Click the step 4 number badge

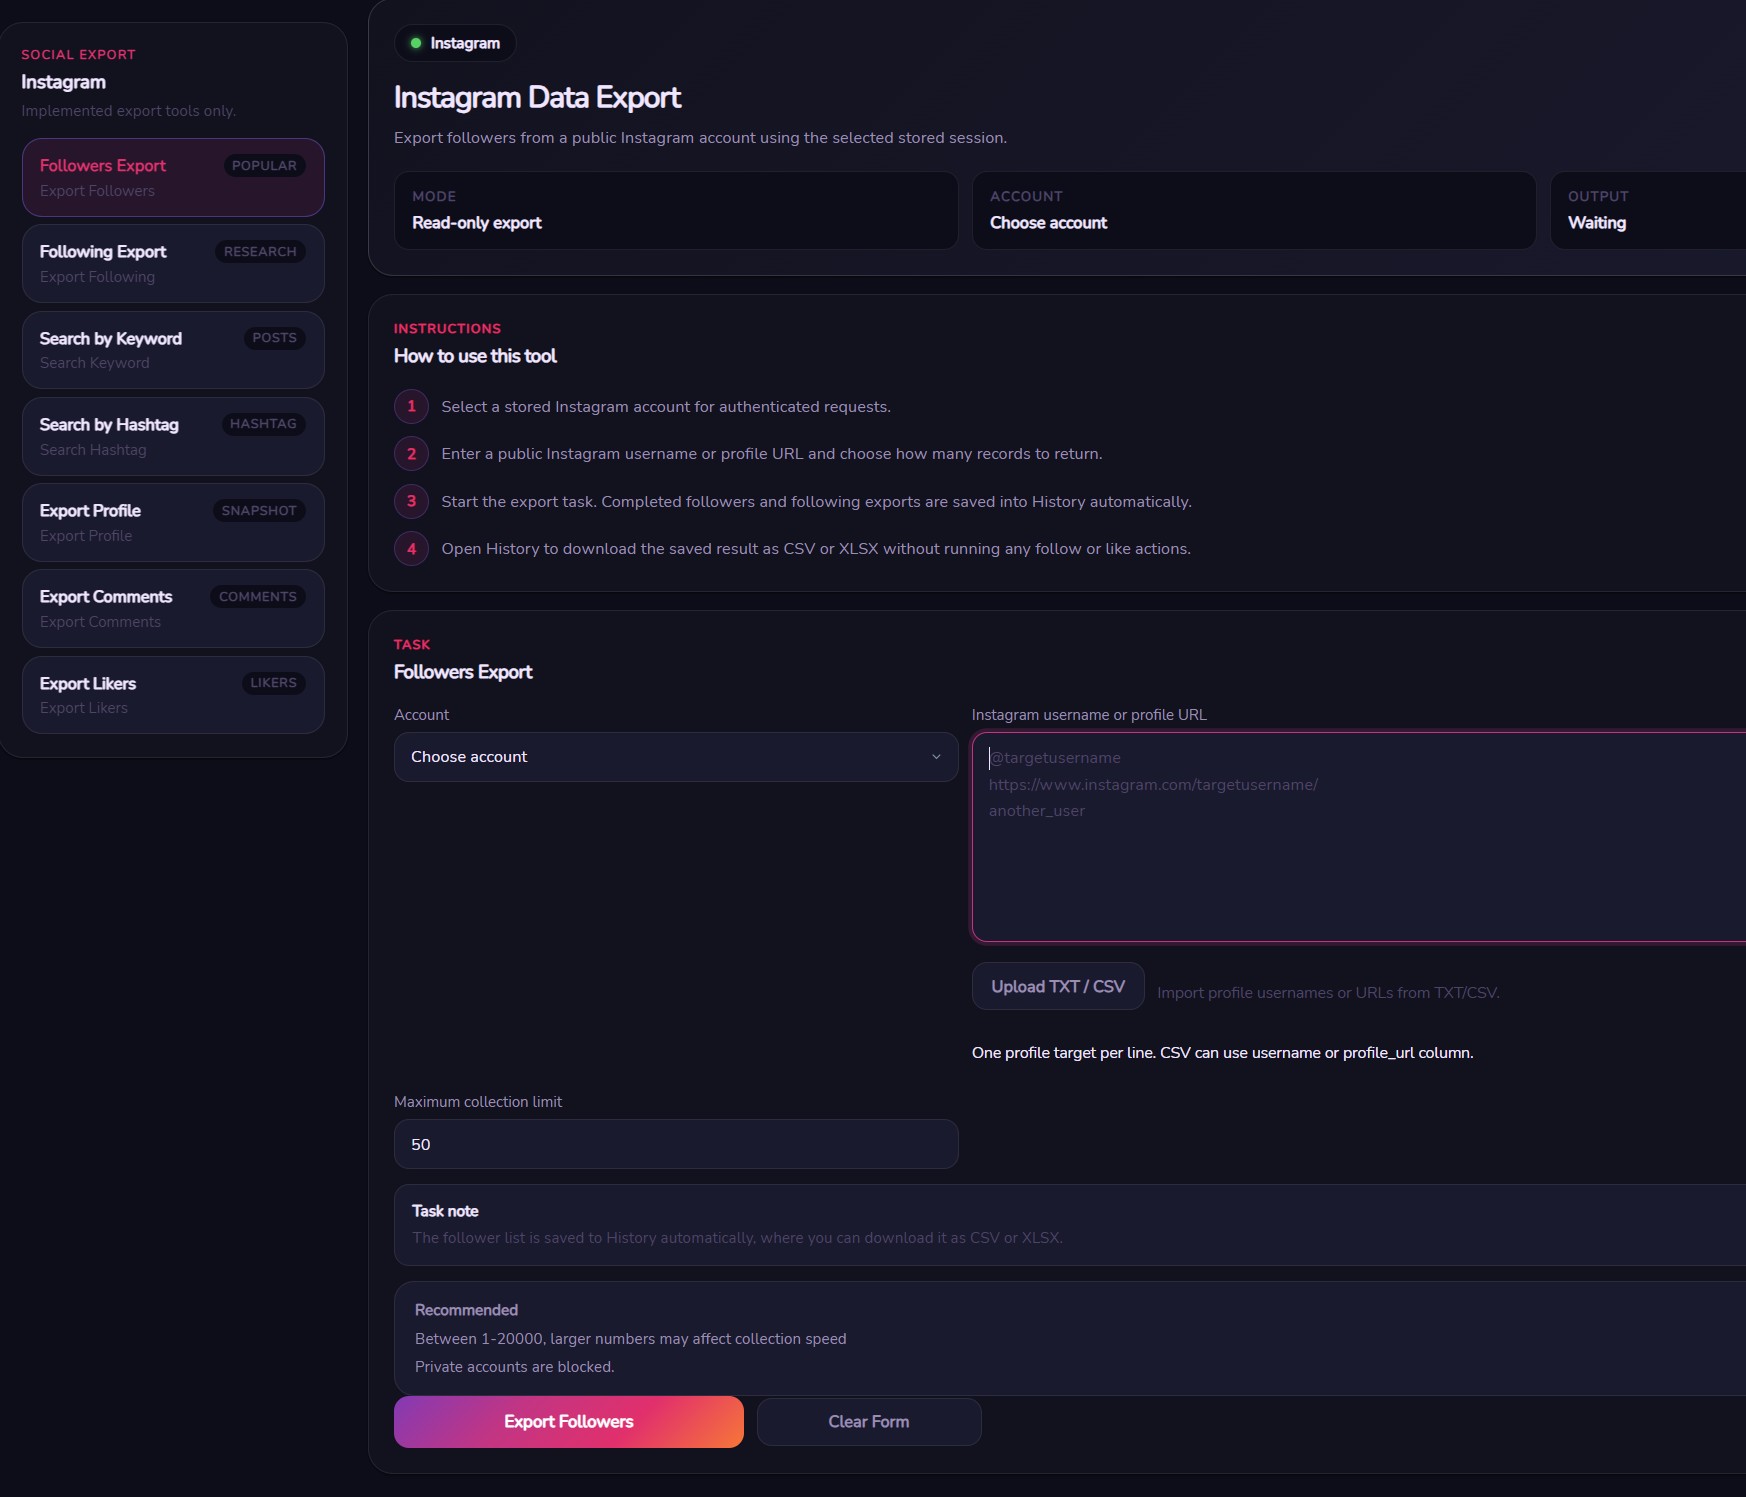(x=411, y=549)
